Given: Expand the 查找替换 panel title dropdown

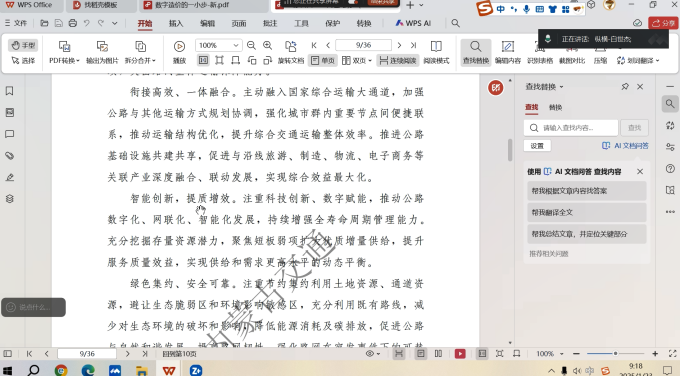Looking at the screenshot, I should [561, 87].
